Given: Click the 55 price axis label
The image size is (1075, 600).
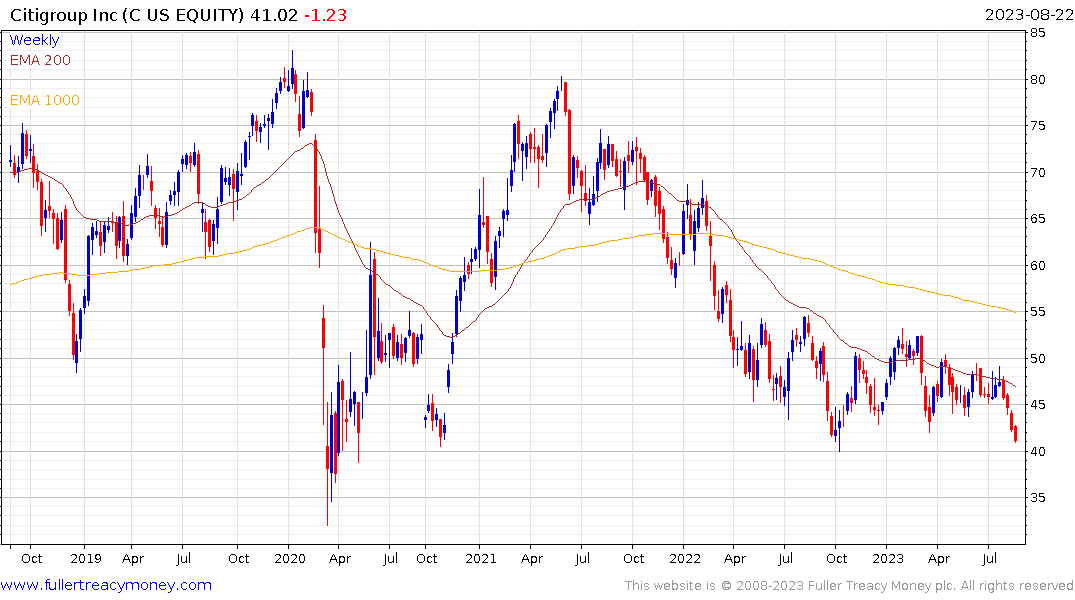Looking at the screenshot, I should (x=1037, y=311).
